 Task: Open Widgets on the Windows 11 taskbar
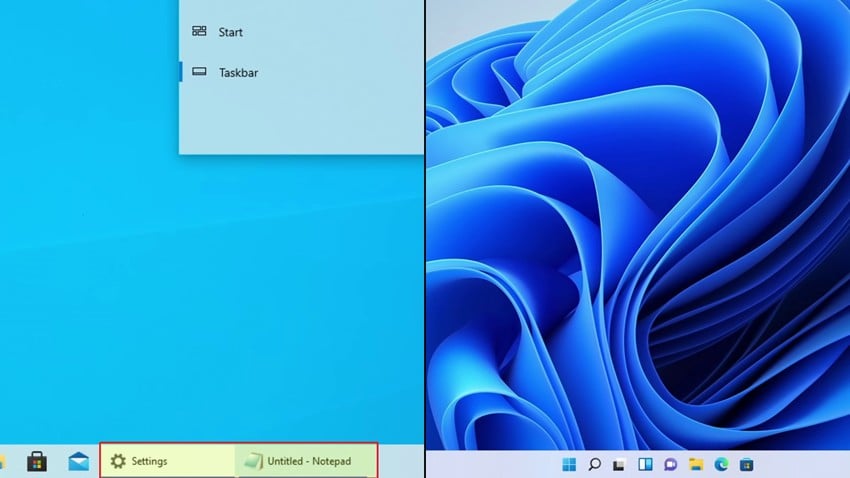coord(645,464)
